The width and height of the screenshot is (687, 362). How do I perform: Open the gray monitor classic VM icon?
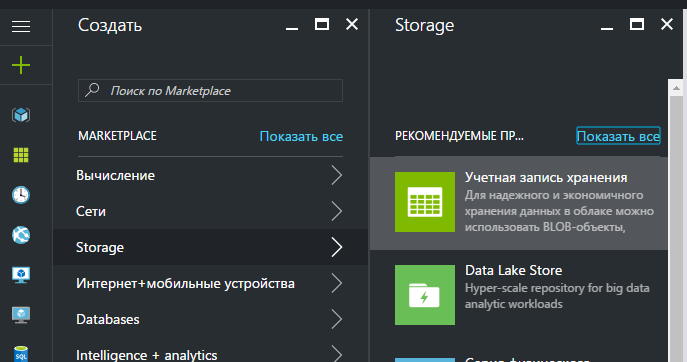click(21, 315)
